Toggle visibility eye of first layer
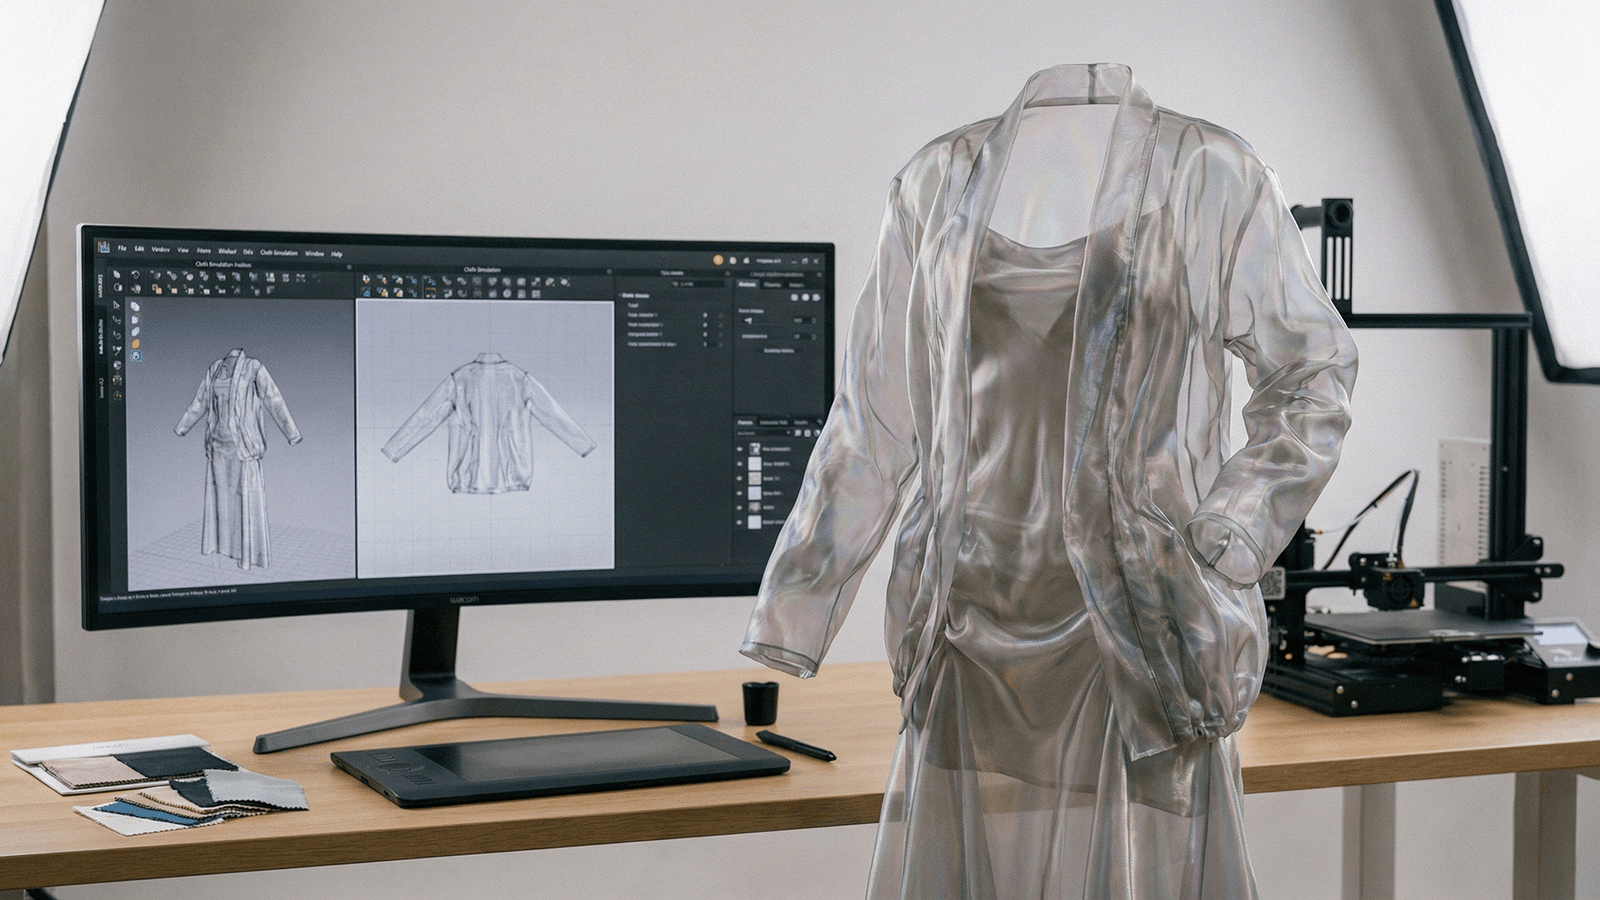 tap(740, 449)
